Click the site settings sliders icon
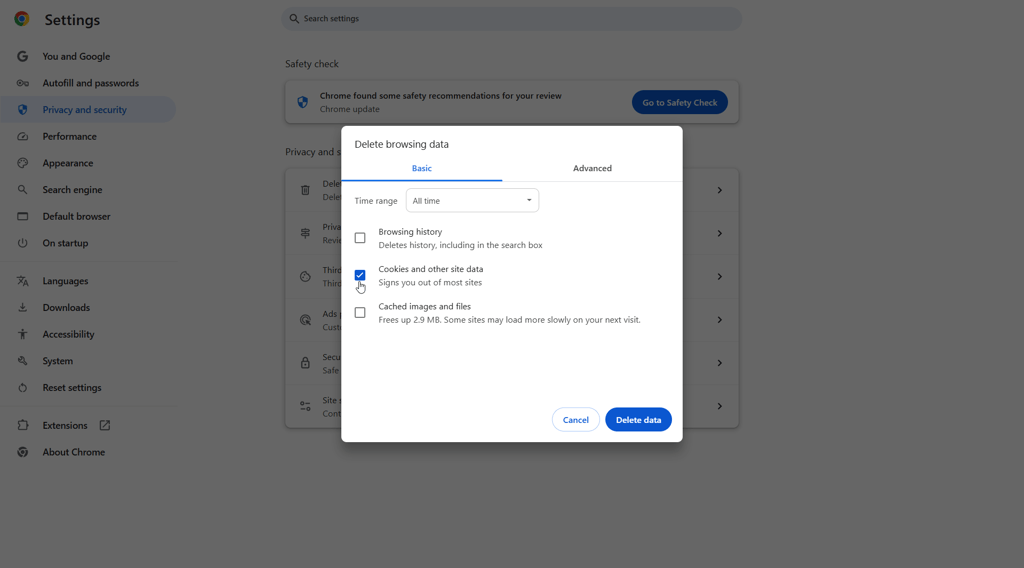Viewport: 1024px width, 568px height. coord(305,406)
